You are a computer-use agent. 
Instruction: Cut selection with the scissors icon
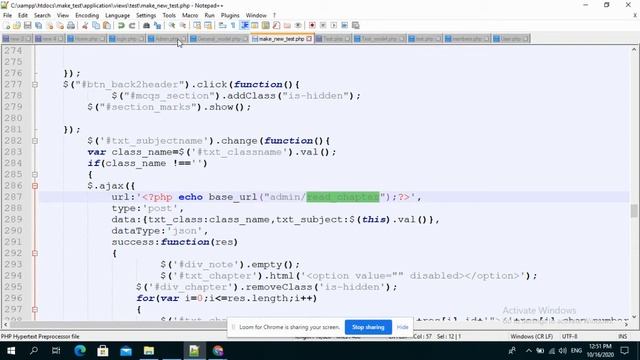coord(85,25)
